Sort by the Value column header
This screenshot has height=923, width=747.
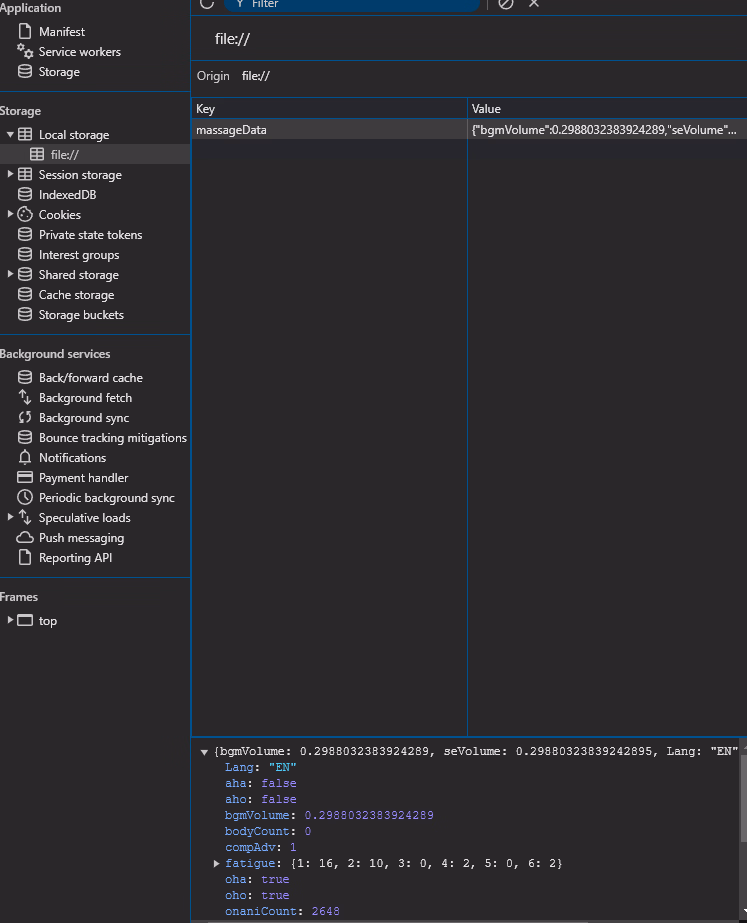pos(607,109)
